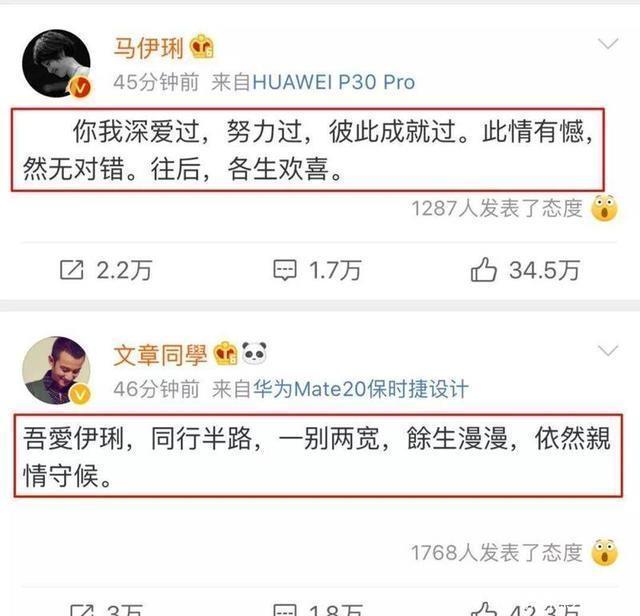Tap the repost icon on 马伊琍's post
Image resolution: width=640 pixels, height=616 pixels.
[x=72, y=270]
